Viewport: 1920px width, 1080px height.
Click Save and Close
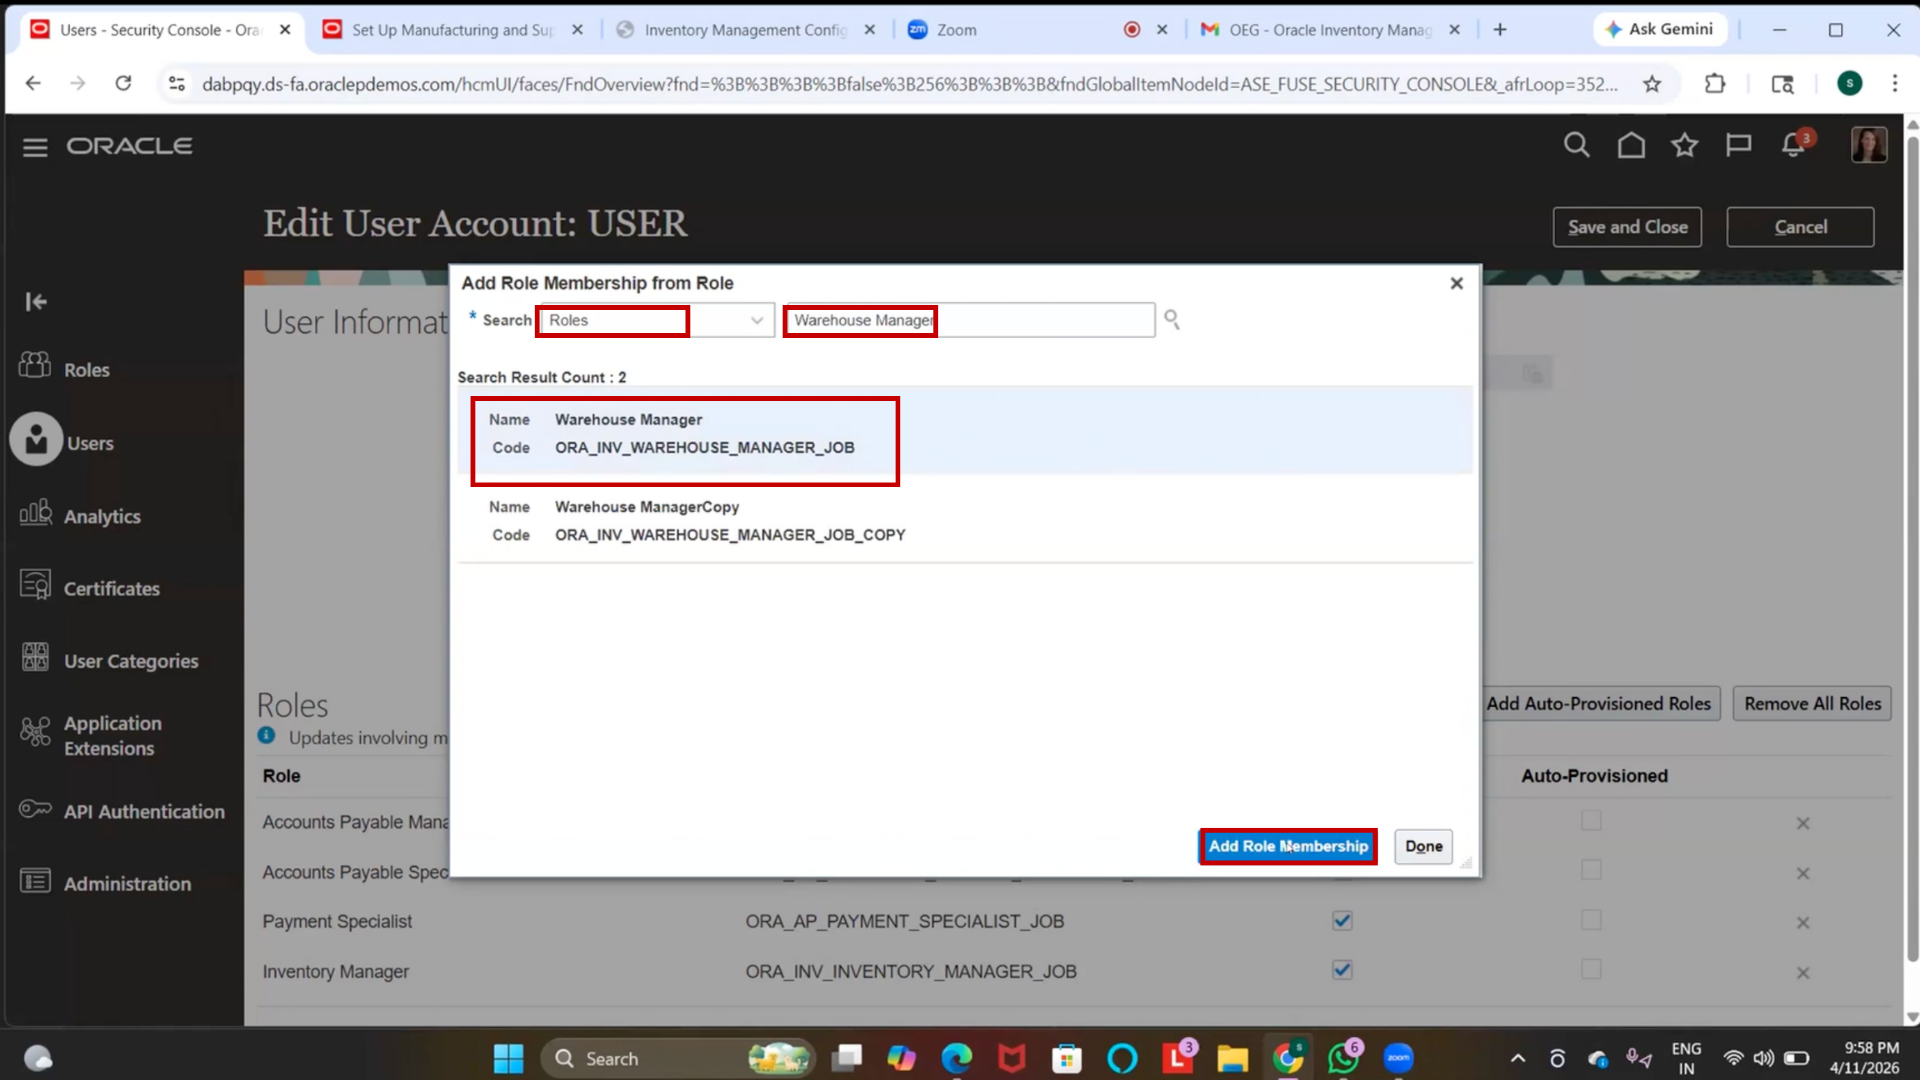tap(1627, 227)
